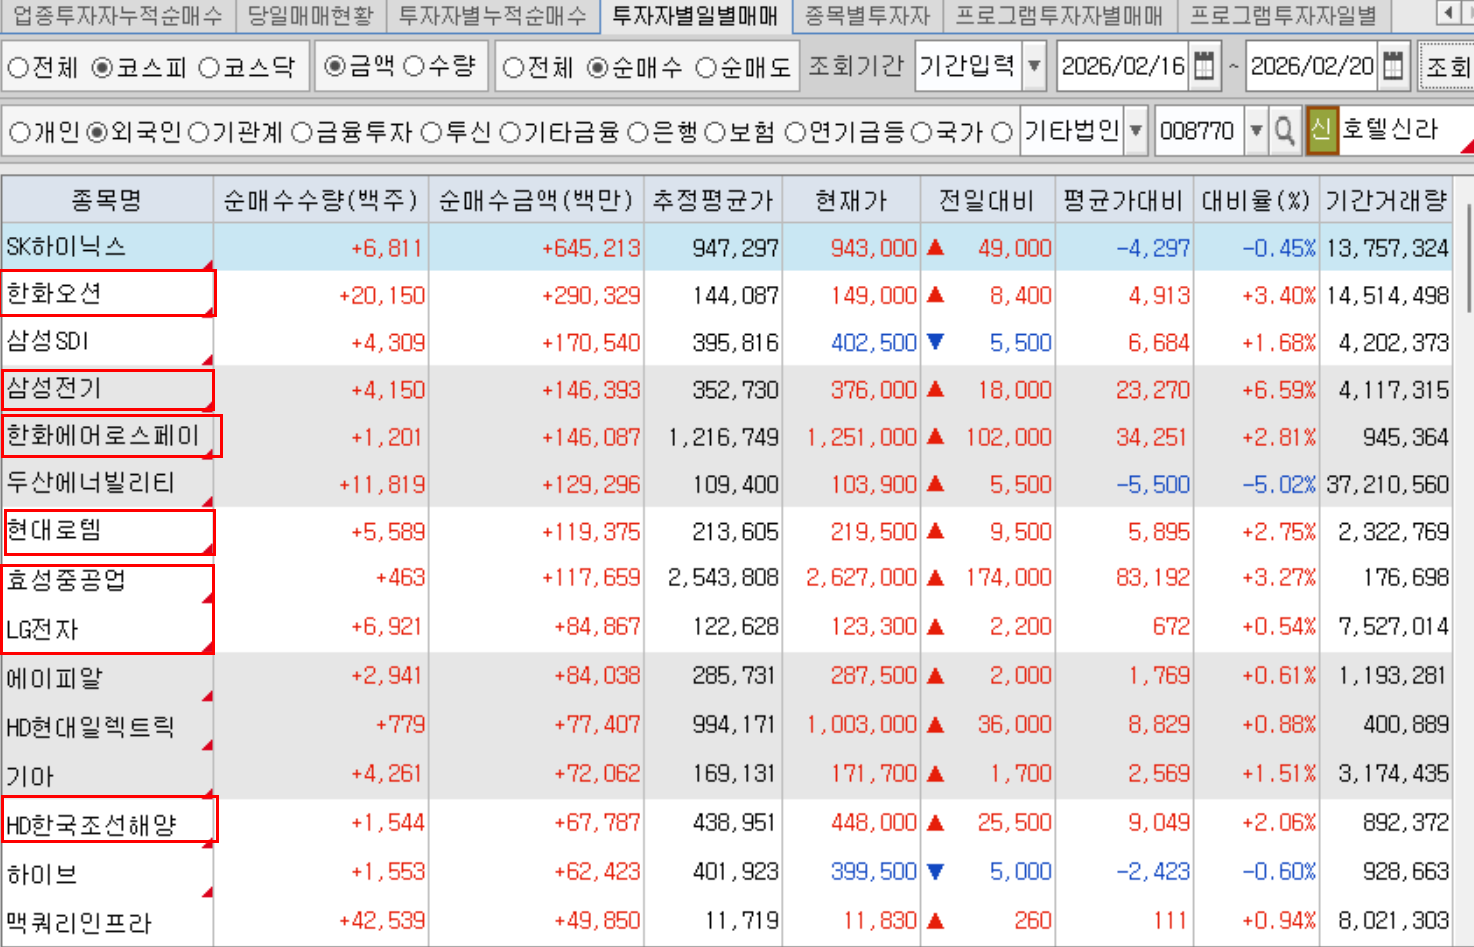Click the green 신 icon beside 호텔신라
1474x947 pixels.
point(1321,131)
